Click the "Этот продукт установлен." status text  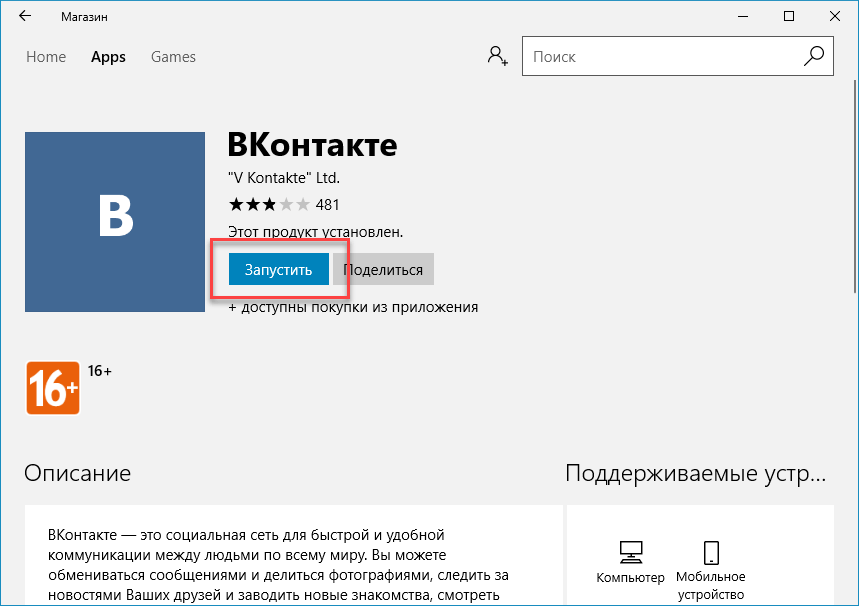click(316, 232)
